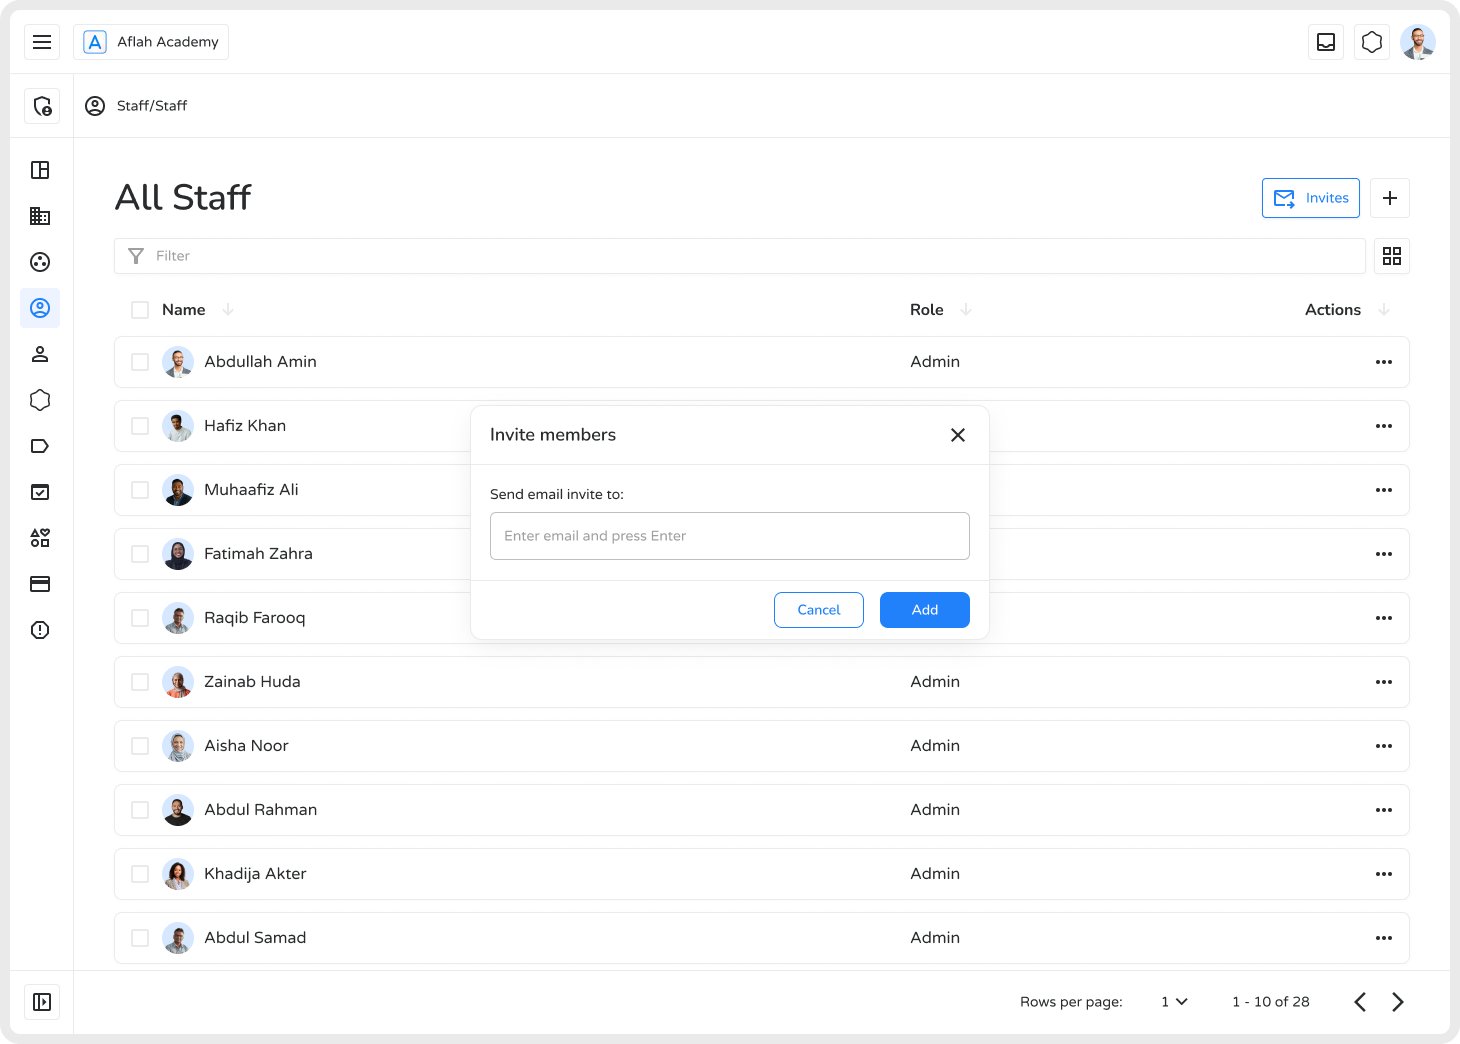
Task: Sort by the Role column arrow
Action: [x=966, y=310]
